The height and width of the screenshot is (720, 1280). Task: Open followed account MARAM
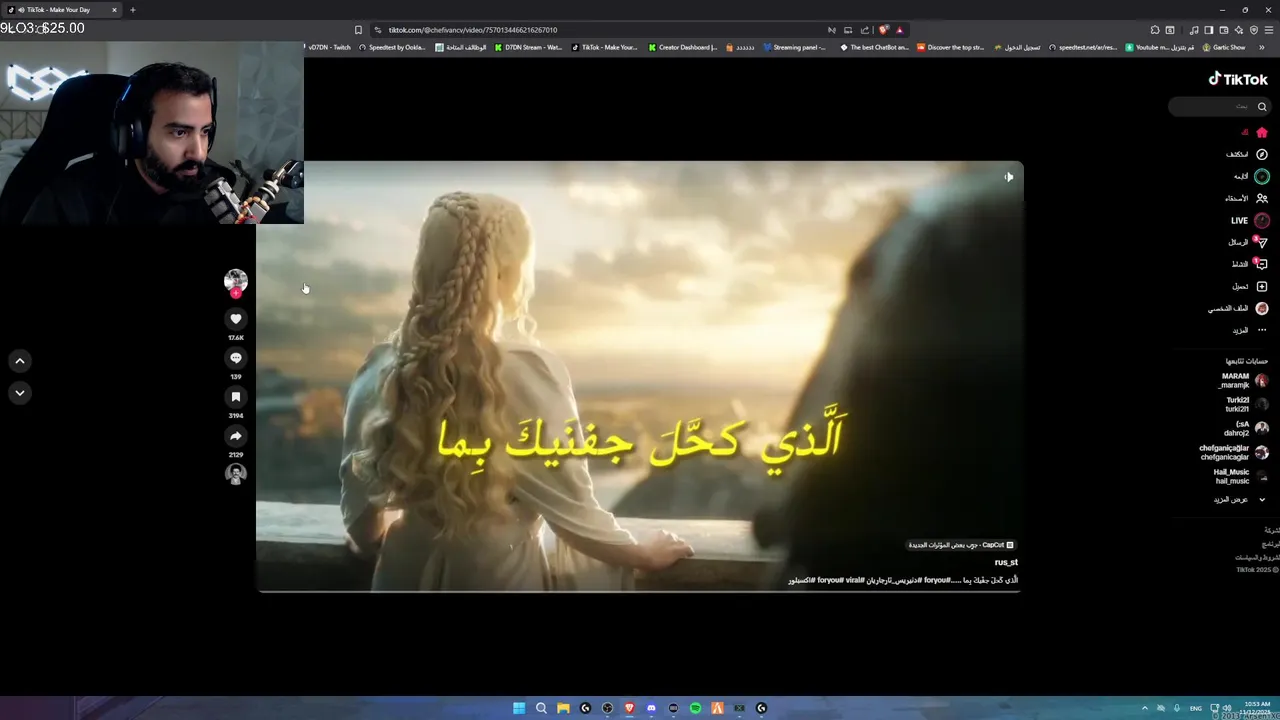tap(1243, 381)
